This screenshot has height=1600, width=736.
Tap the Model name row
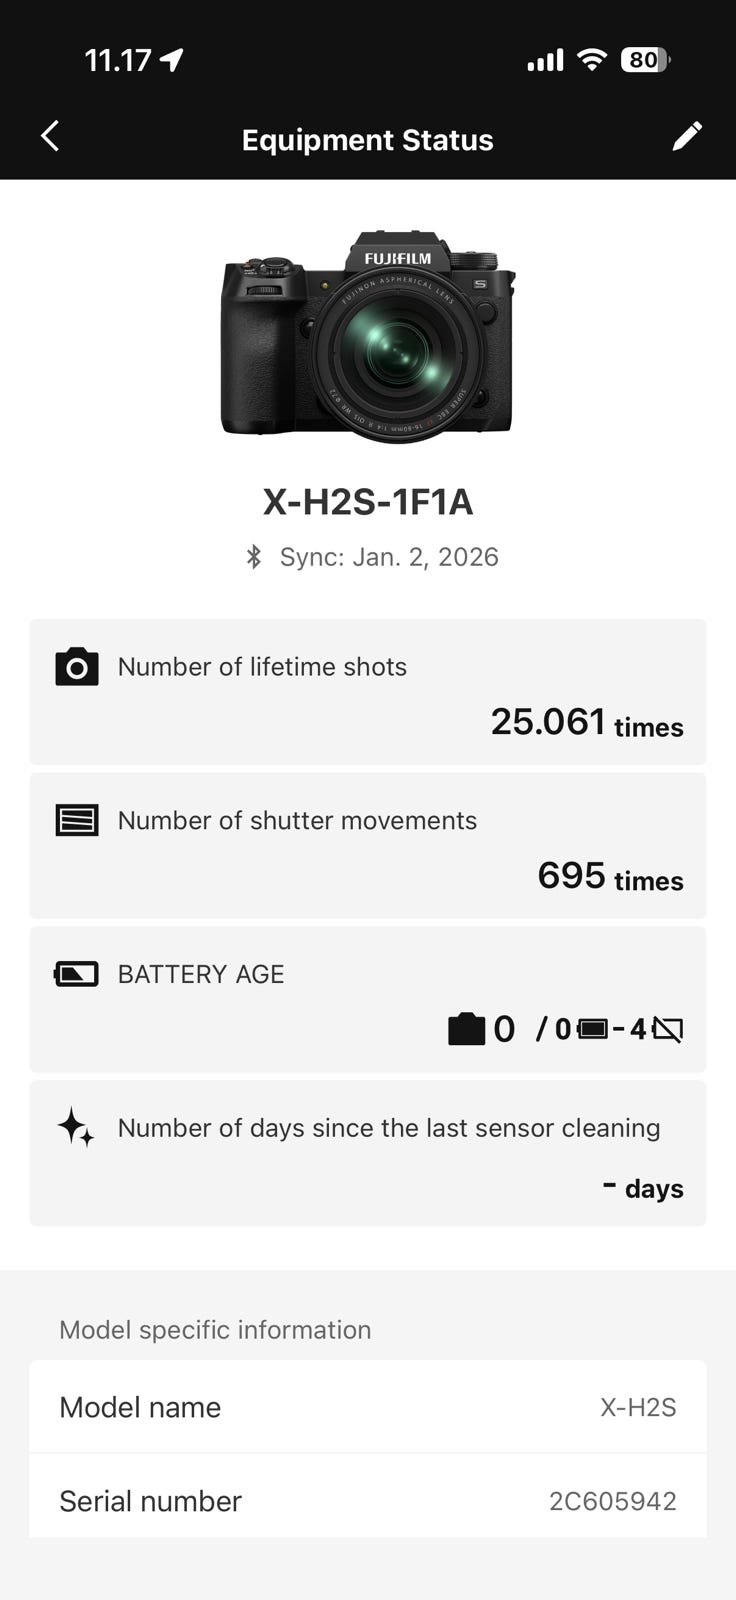point(368,1407)
